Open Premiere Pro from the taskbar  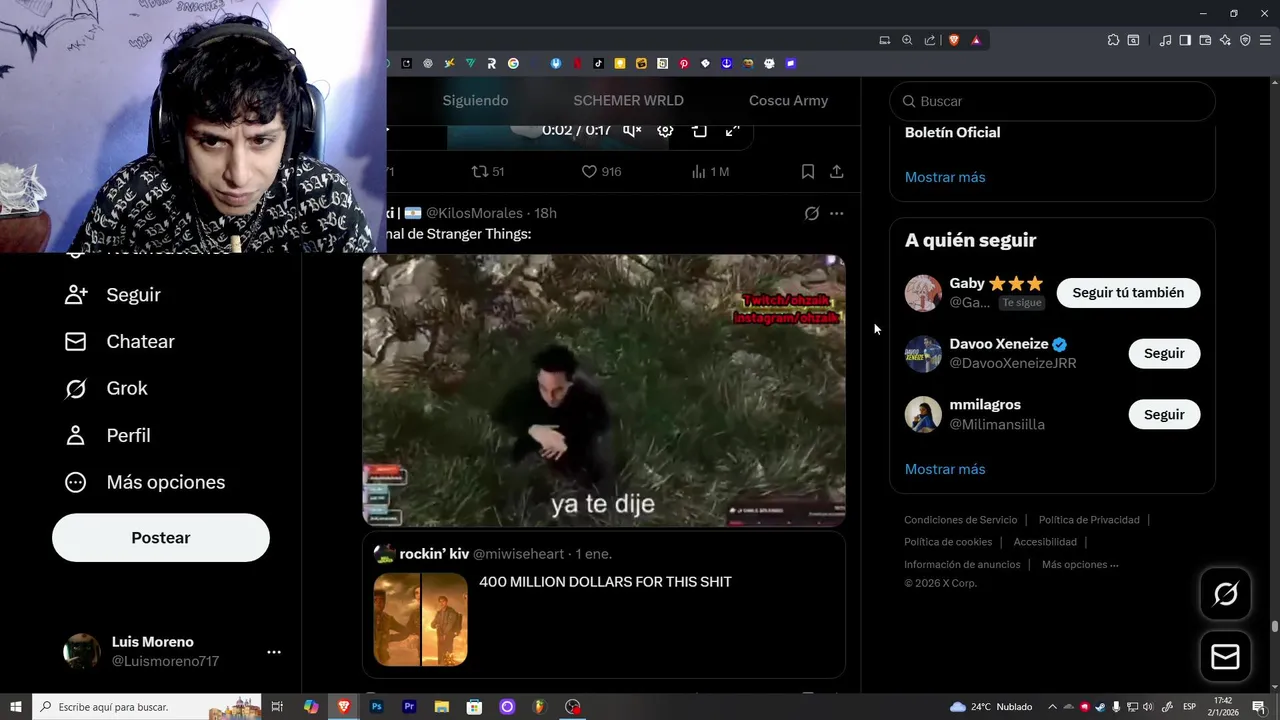(409, 707)
